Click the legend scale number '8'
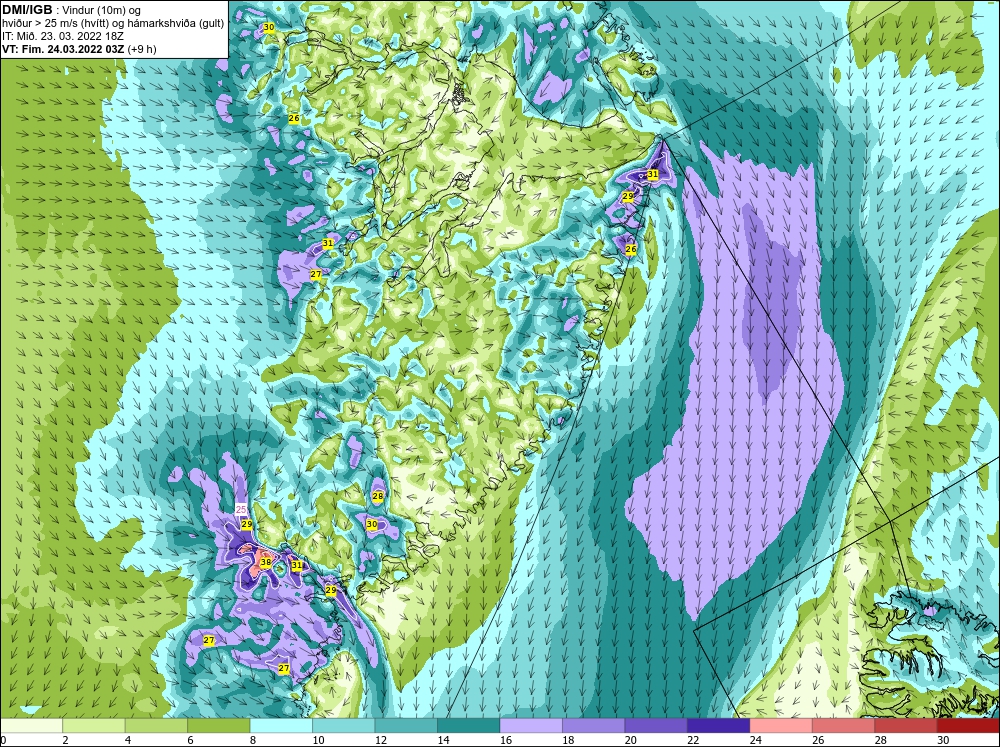The height and width of the screenshot is (747, 1000). (x=253, y=740)
